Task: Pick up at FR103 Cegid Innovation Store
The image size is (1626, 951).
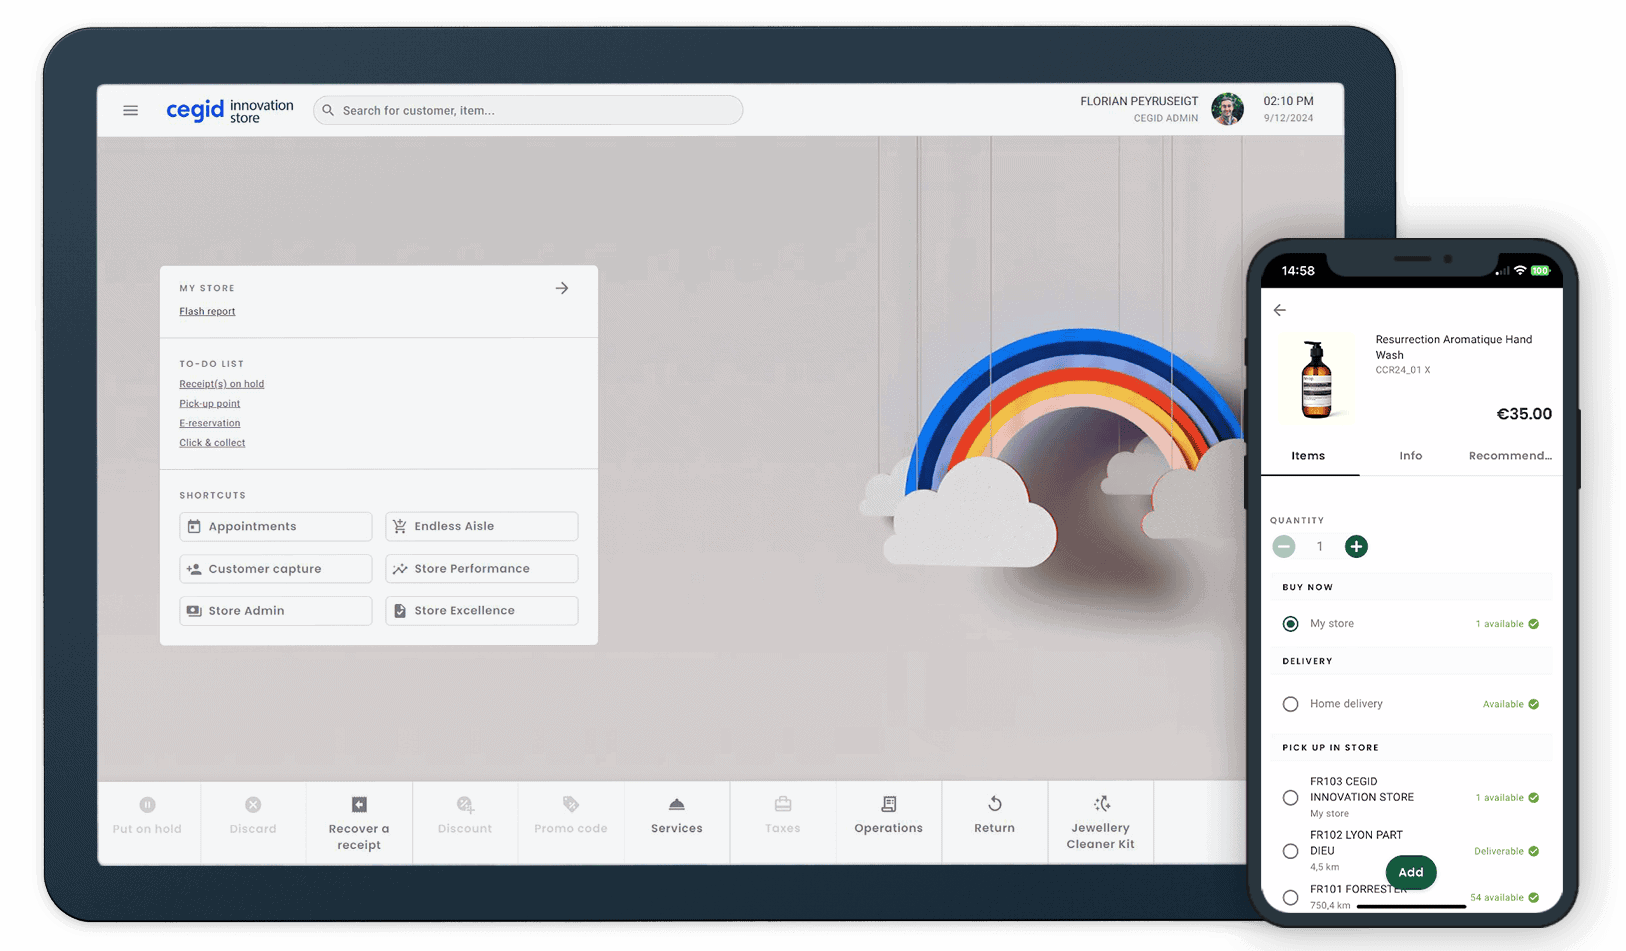Action: point(1290,797)
